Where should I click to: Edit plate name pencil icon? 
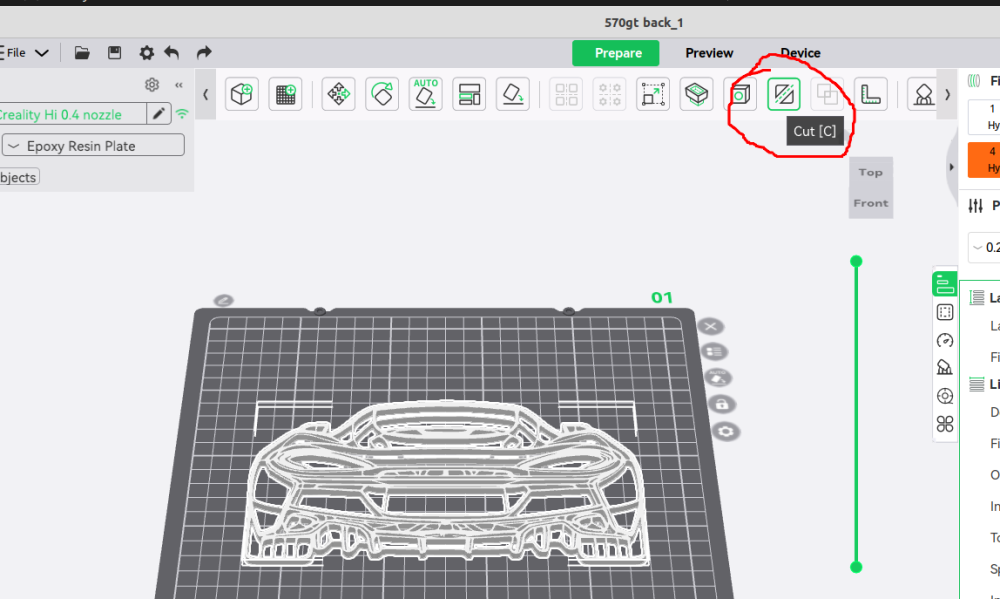click(x=223, y=300)
